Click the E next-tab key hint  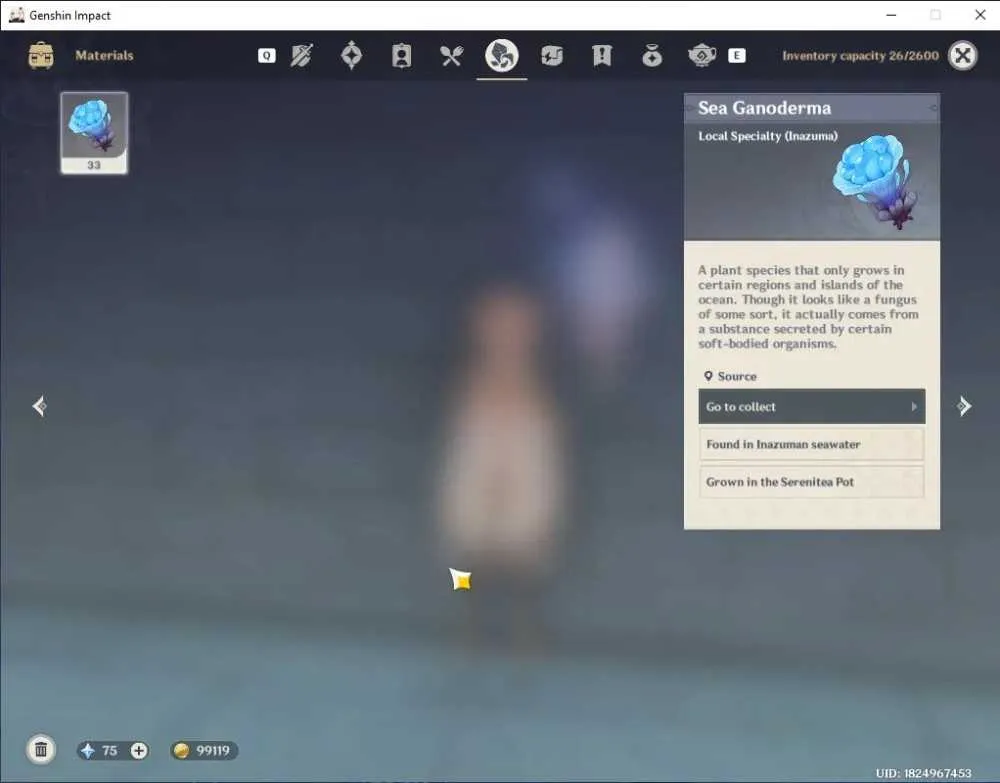737,55
